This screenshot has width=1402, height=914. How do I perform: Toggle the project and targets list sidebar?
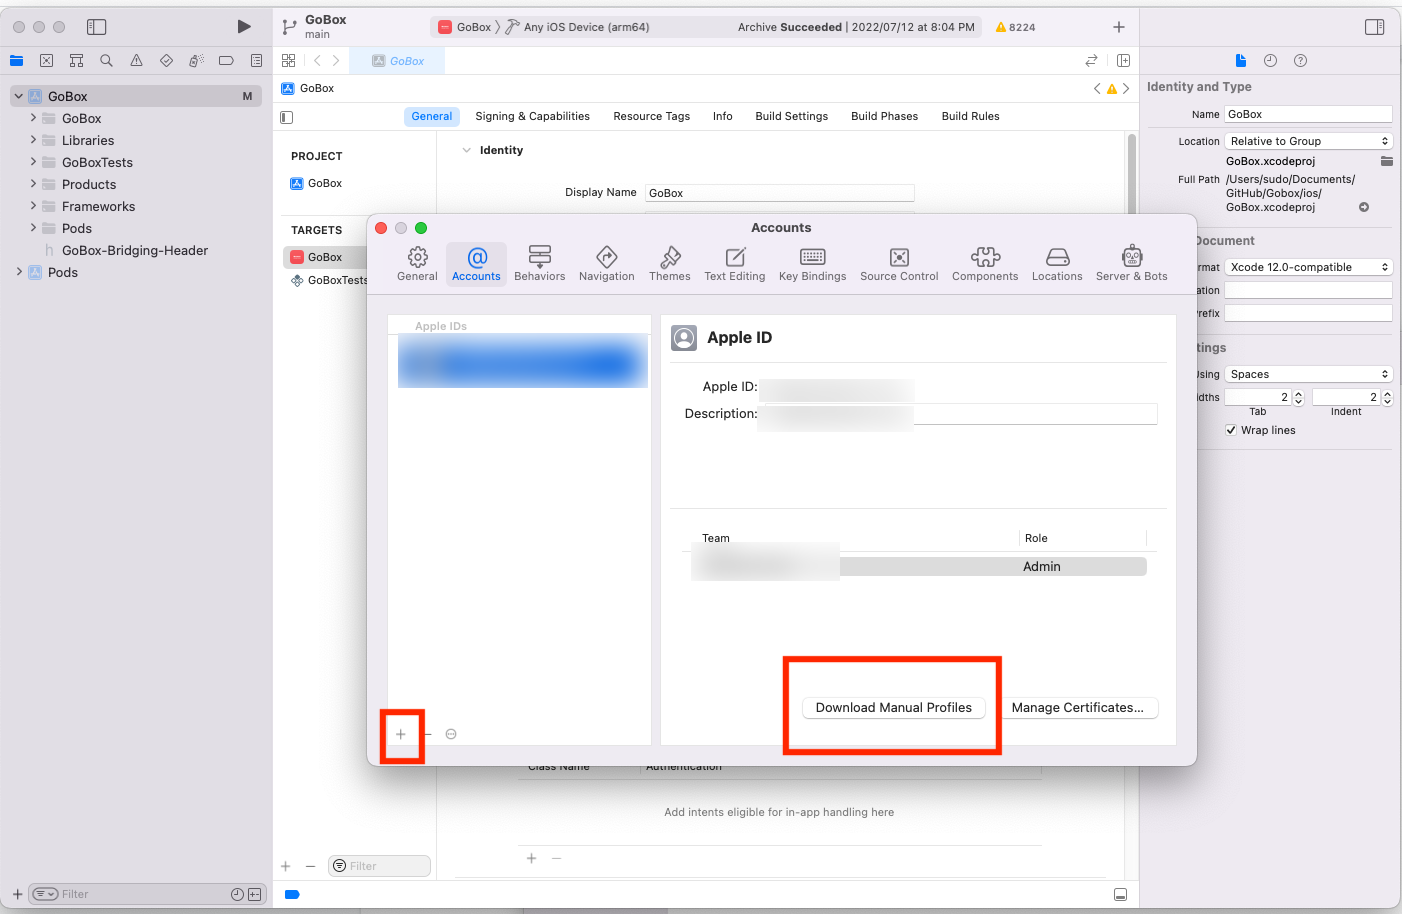pos(287,117)
